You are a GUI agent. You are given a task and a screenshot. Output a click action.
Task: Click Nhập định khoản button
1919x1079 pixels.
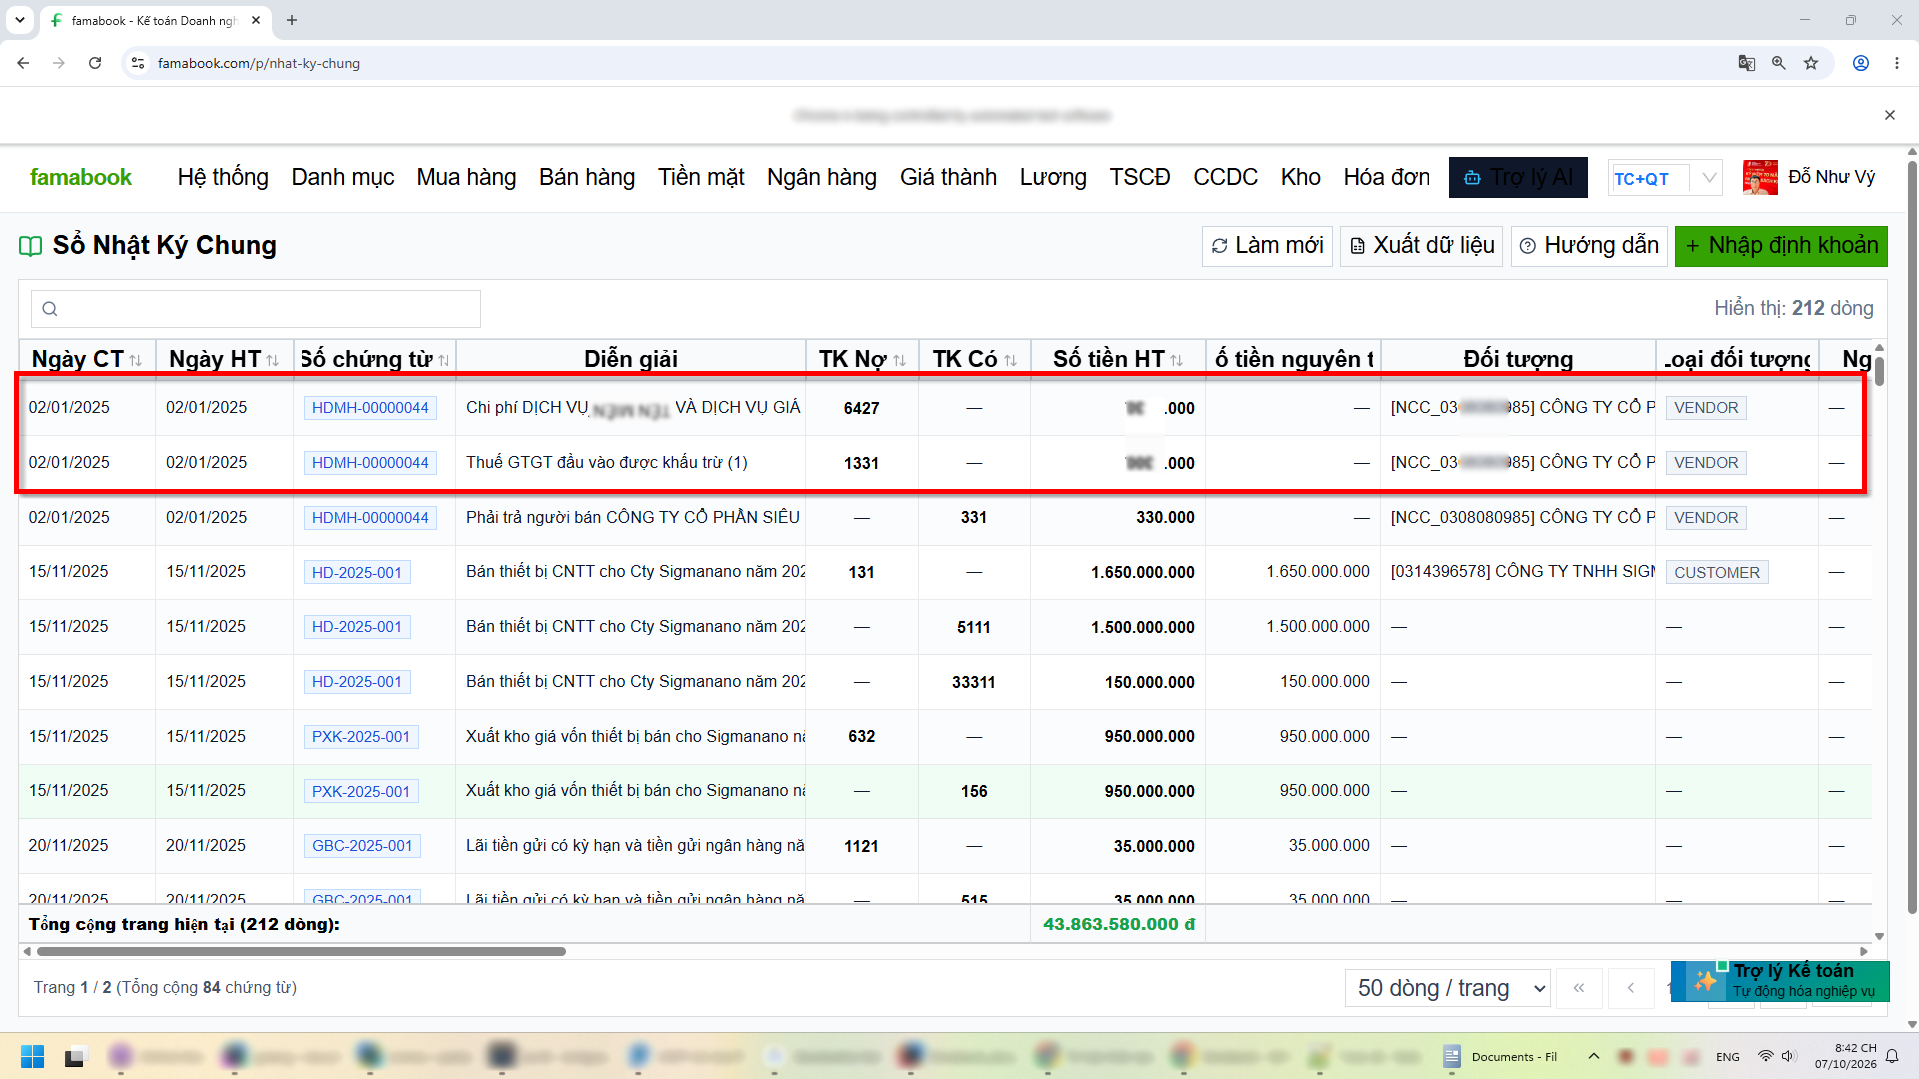[x=1781, y=246]
